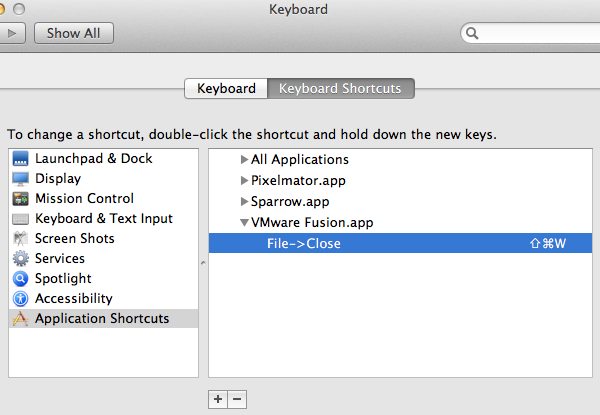Image resolution: width=600 pixels, height=415 pixels.
Task: Click the search magnifier icon
Action: click(x=472, y=33)
